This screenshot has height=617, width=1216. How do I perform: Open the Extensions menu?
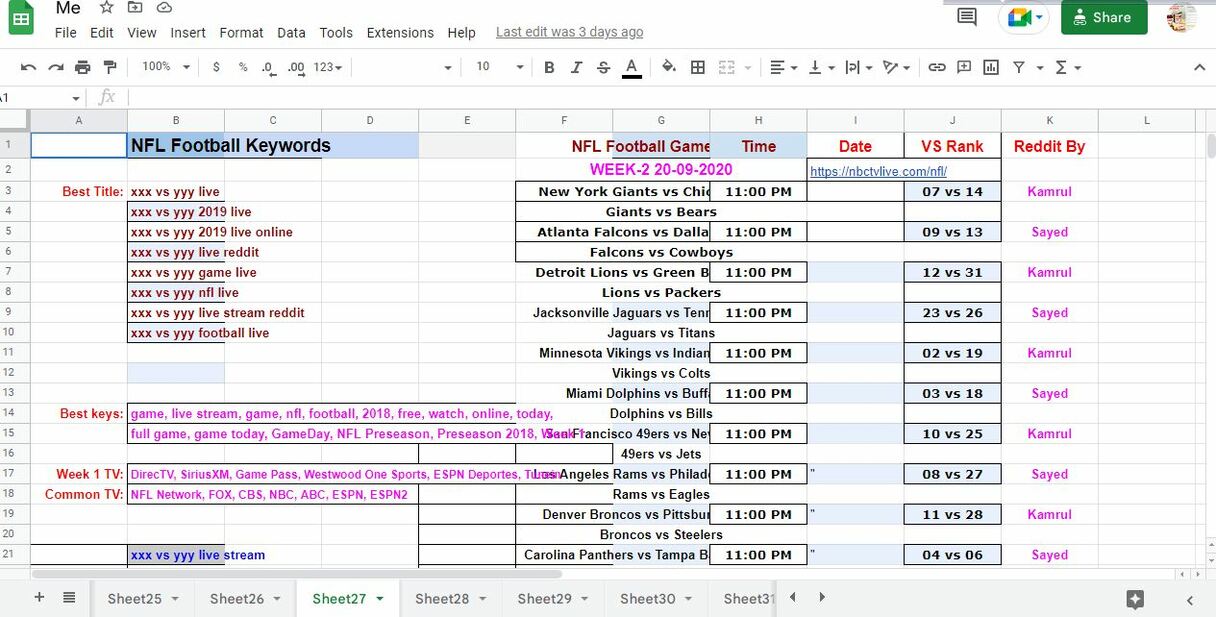[x=400, y=32]
